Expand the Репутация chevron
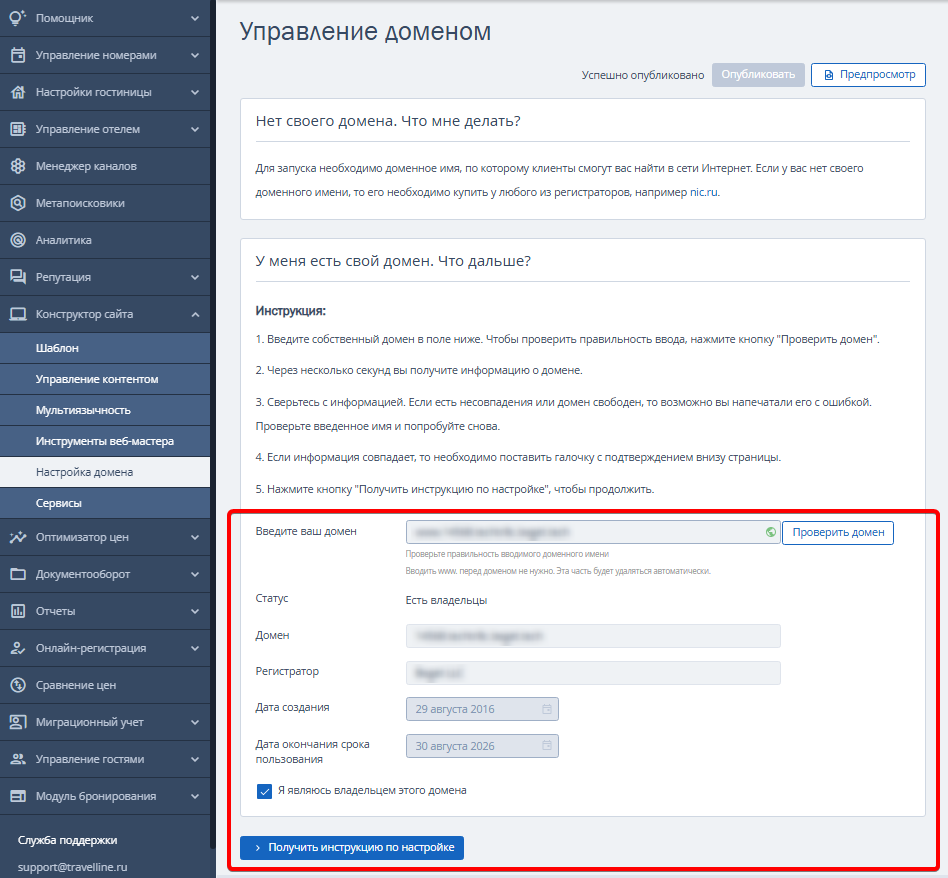Screen dimensions: 948x878 (x=195, y=277)
